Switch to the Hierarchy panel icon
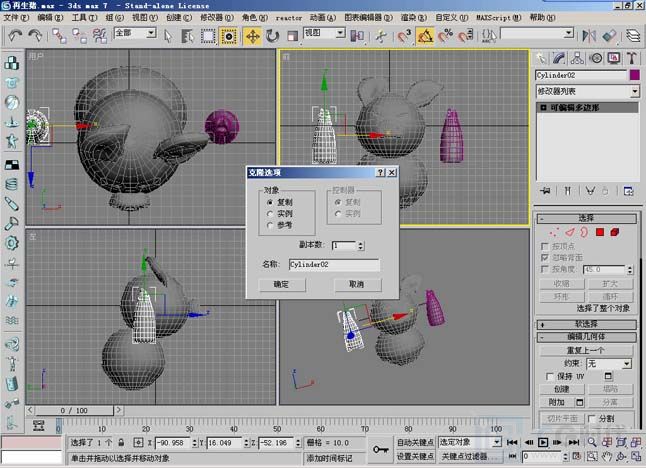This screenshot has height=468, width=646. pyautogui.click(x=577, y=58)
